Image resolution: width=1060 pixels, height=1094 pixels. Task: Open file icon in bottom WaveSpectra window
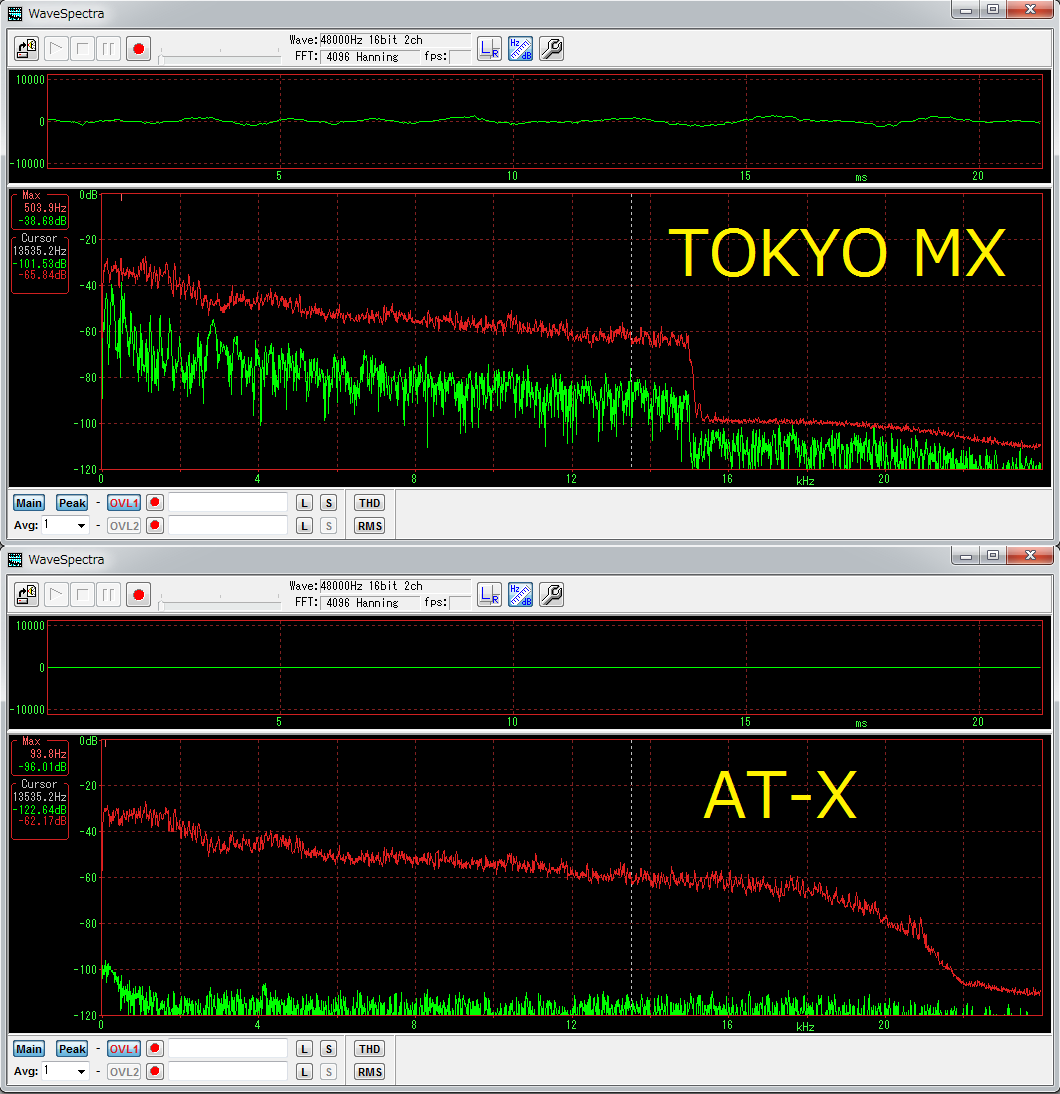click(27, 594)
